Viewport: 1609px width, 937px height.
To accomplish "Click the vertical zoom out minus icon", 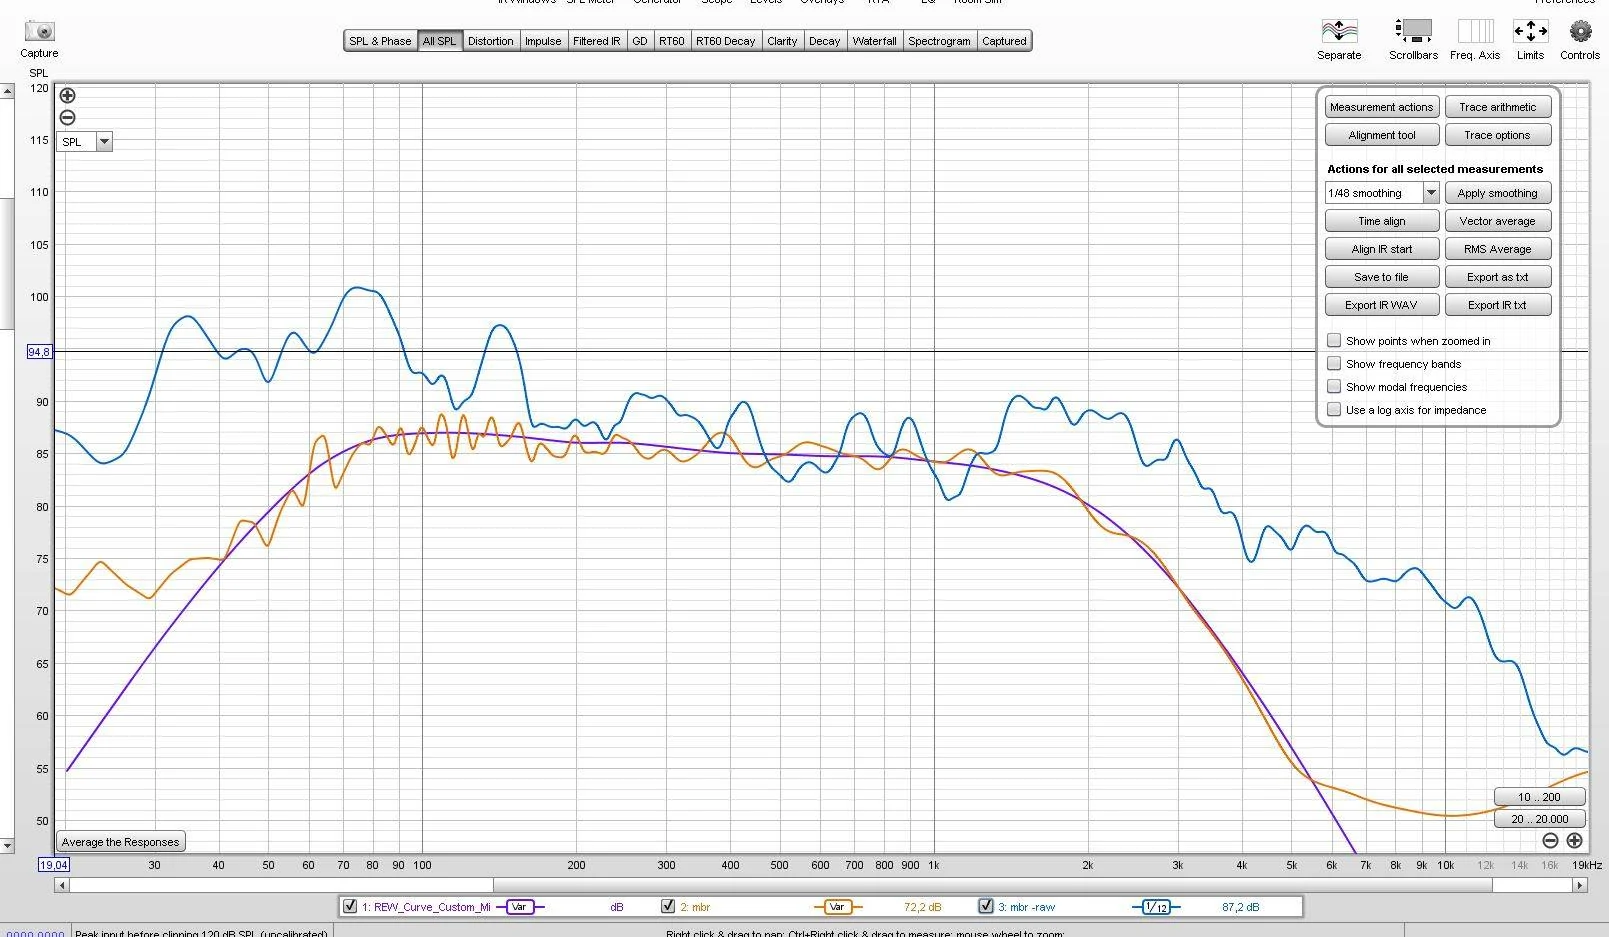I will (x=67, y=117).
